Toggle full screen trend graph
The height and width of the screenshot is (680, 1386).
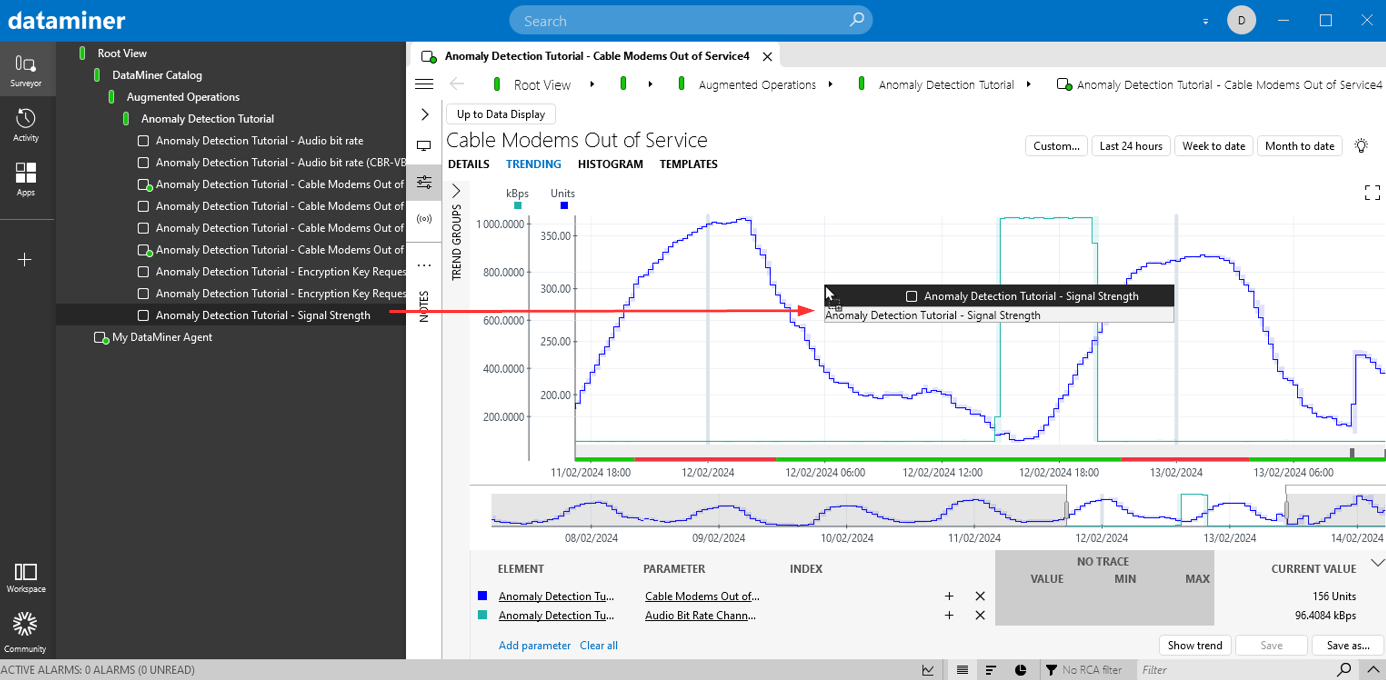[1372, 193]
